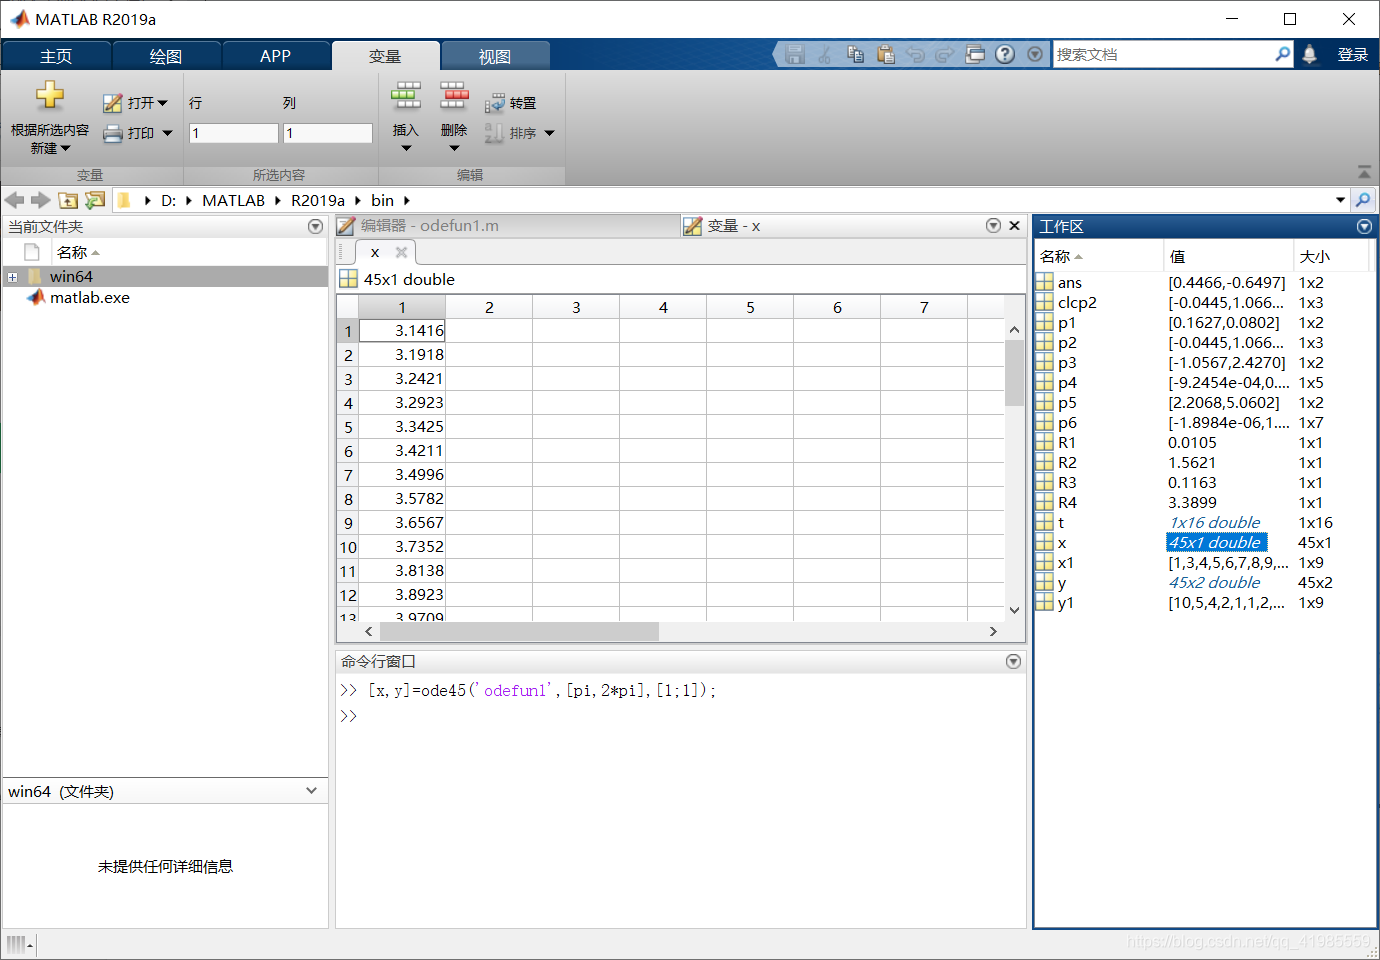Screen dimensions: 1380x960
Task: Click the variable grid scroll down arrow
Action: [1014, 609]
